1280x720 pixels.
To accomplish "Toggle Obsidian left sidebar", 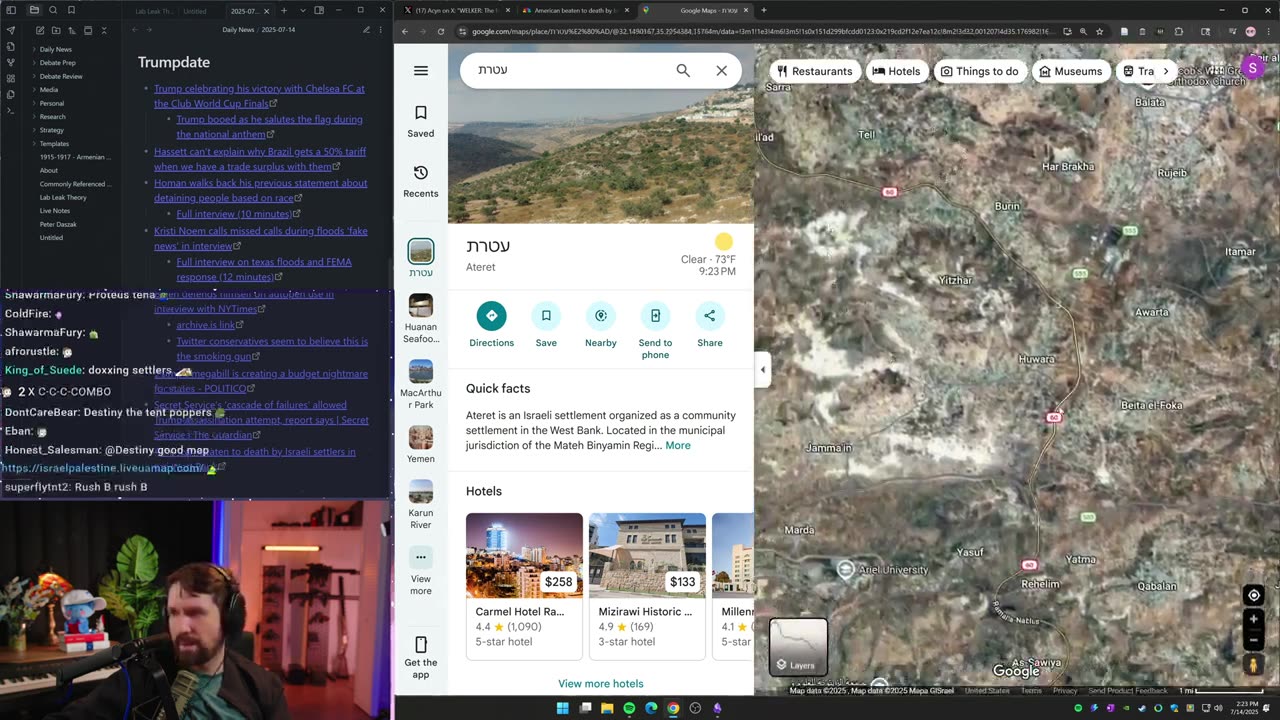I will point(11,10).
